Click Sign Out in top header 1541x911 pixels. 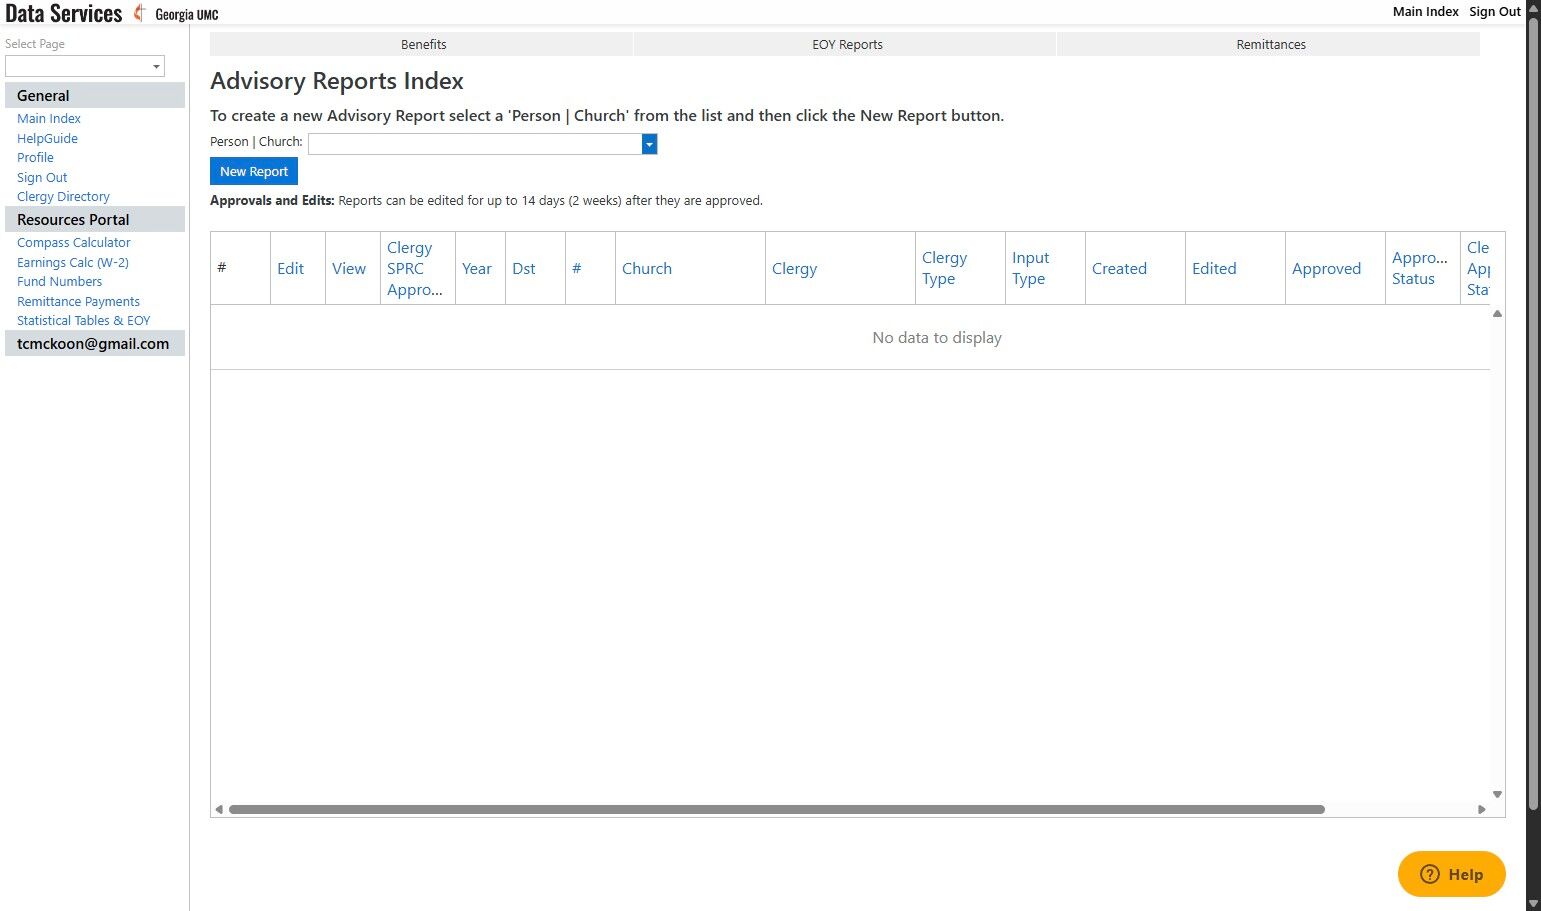pyautogui.click(x=1495, y=12)
